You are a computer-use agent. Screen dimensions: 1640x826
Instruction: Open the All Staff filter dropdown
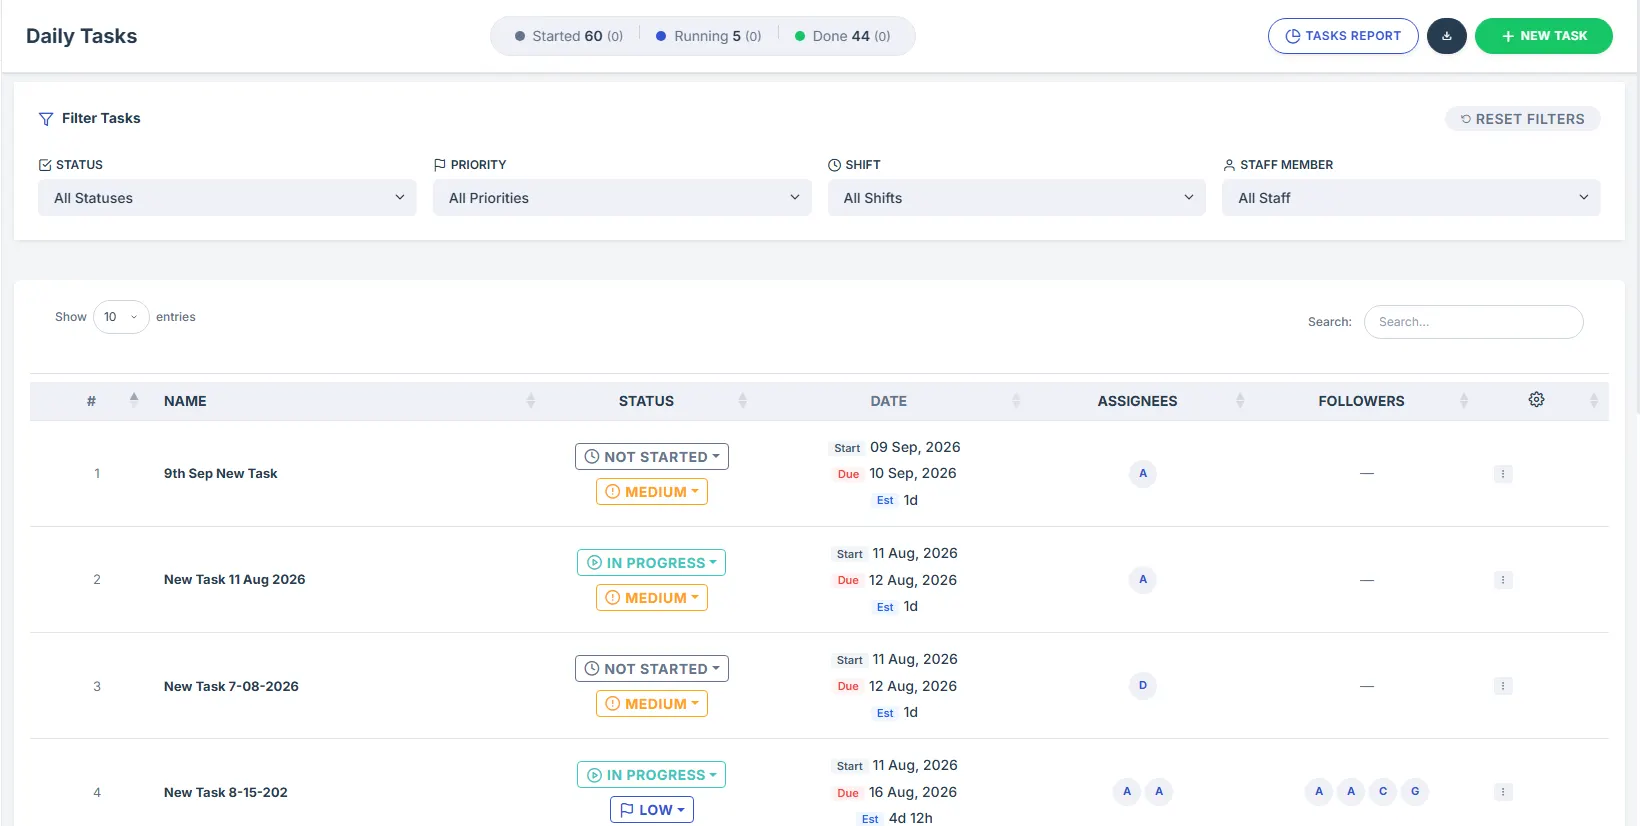[1411, 198]
